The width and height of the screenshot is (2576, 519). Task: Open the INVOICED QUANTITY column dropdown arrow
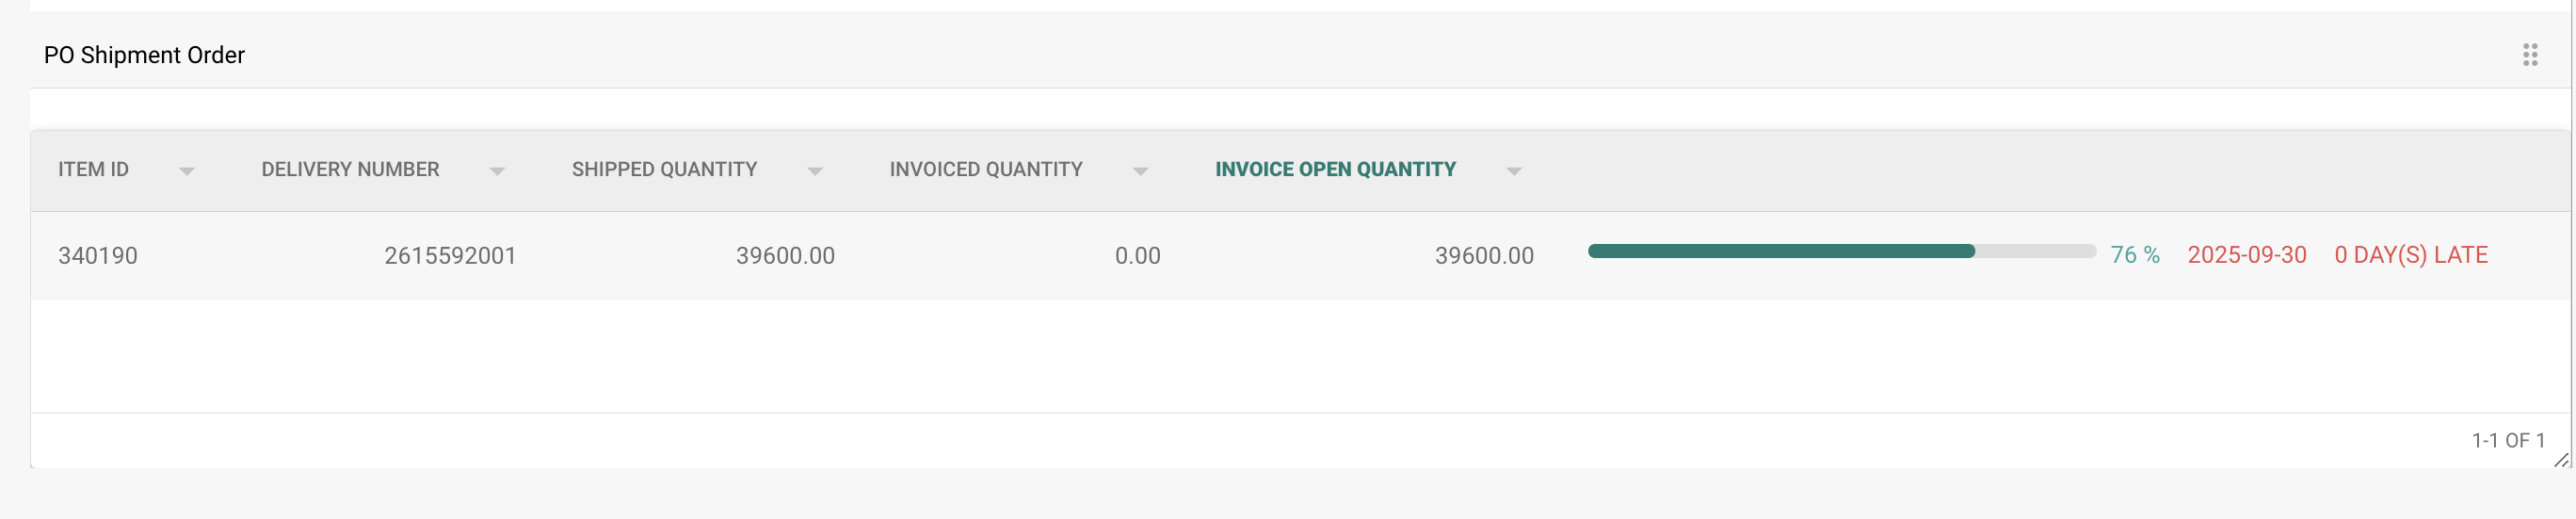pos(1140,171)
